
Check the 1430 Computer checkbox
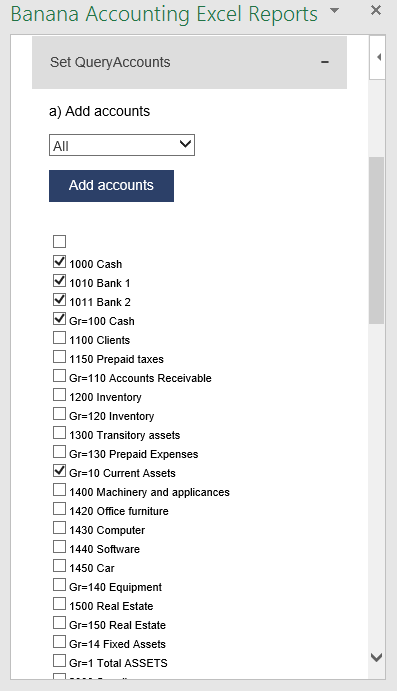tap(59, 528)
